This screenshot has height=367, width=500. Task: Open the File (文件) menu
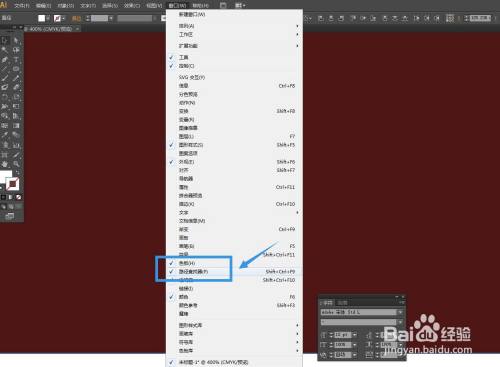click(x=22, y=6)
